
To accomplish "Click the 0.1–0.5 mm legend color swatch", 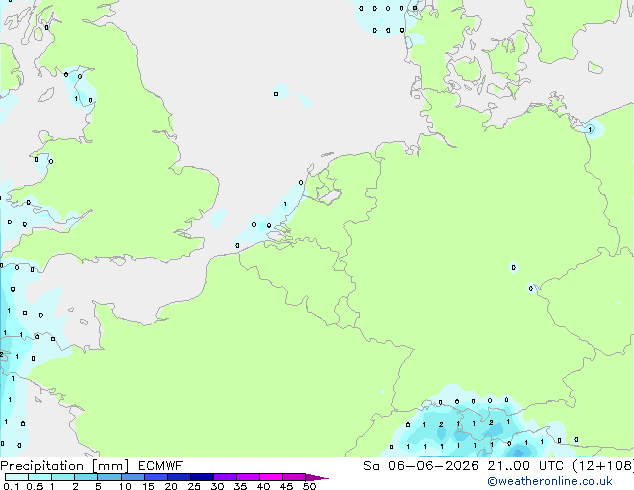I will [17, 477].
